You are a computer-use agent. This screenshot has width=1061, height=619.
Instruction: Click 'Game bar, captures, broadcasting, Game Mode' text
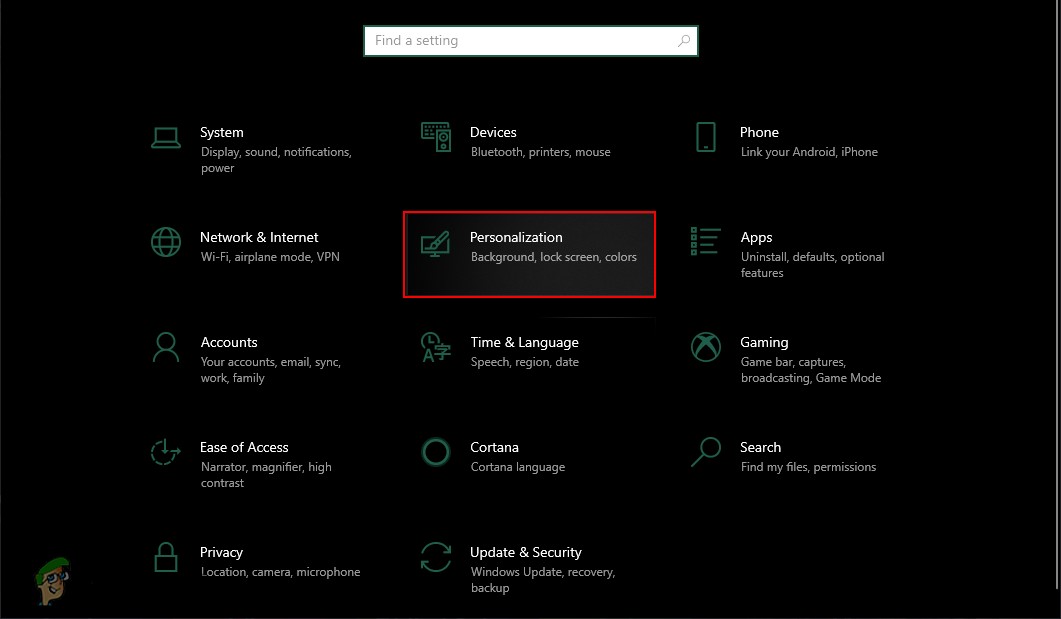tap(811, 370)
